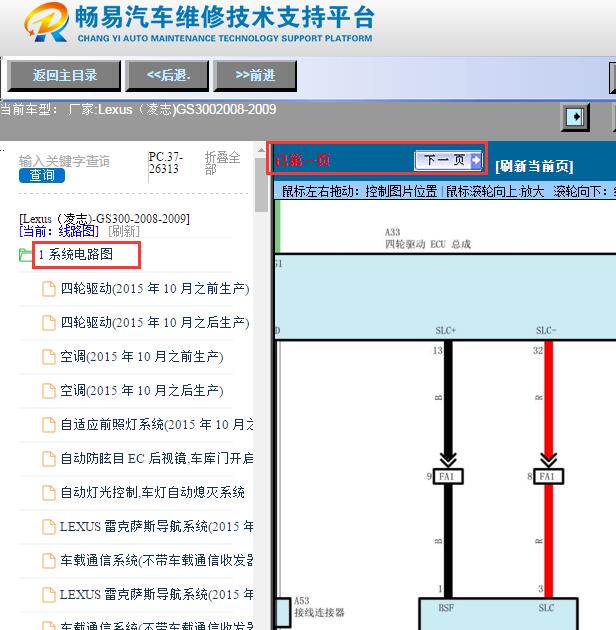
Task: Click the A53 接线连接器 label
Action: point(319,607)
